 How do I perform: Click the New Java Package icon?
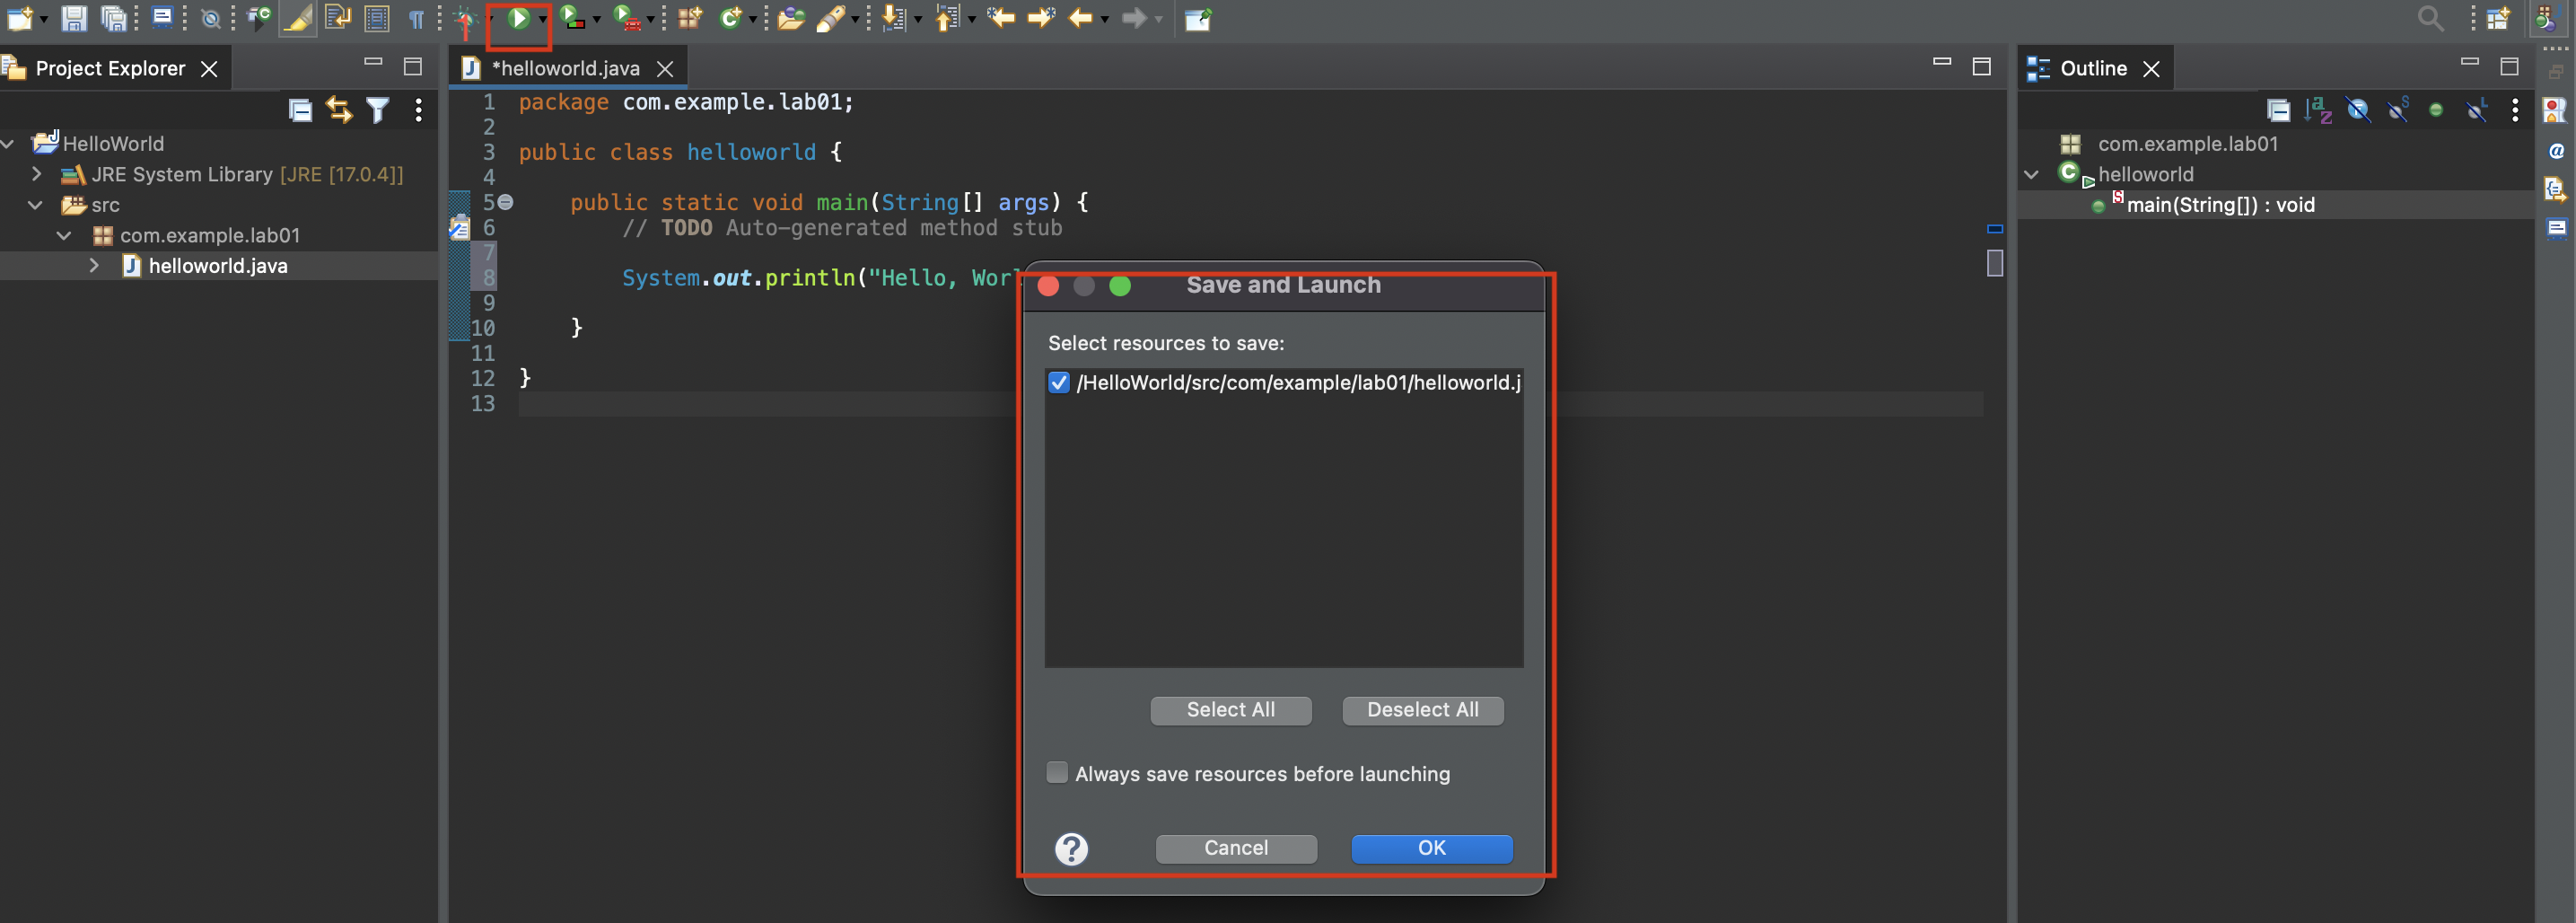tap(690, 18)
